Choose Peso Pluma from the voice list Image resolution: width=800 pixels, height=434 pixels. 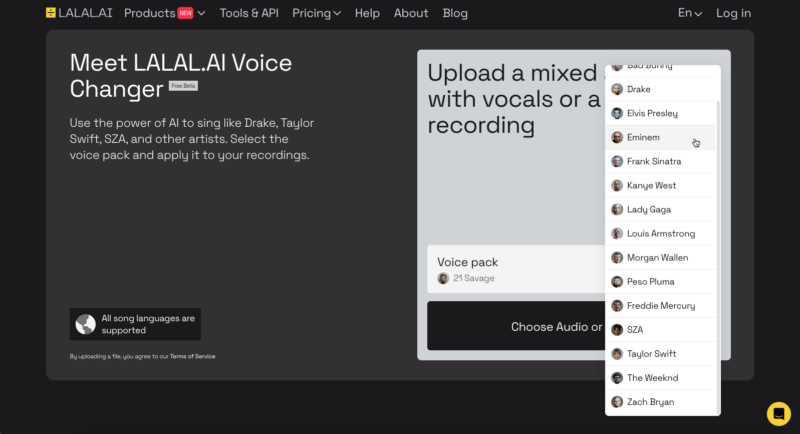coord(661,282)
